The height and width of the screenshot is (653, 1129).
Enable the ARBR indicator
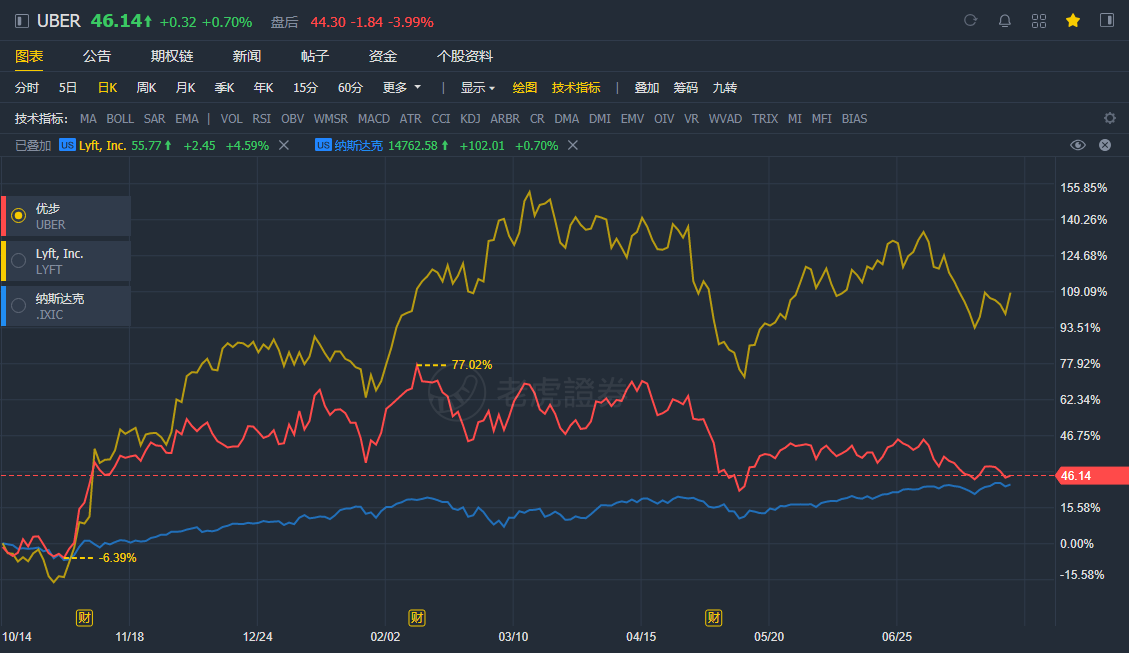(505, 119)
